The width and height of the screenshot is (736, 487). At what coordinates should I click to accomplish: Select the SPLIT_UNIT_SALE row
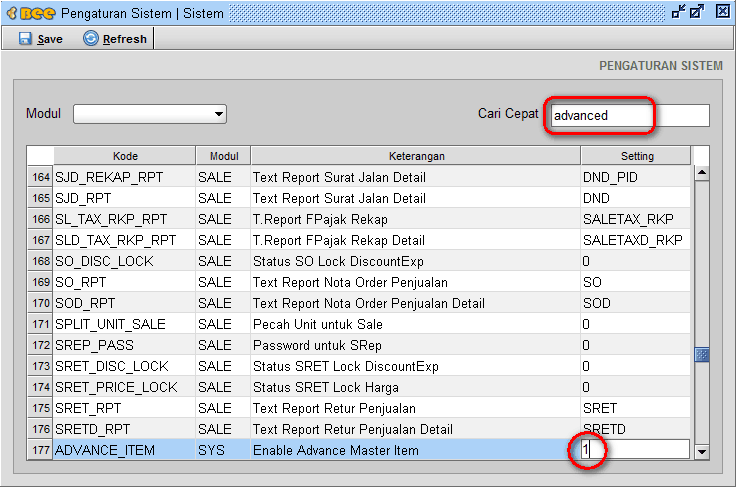tap(359, 324)
